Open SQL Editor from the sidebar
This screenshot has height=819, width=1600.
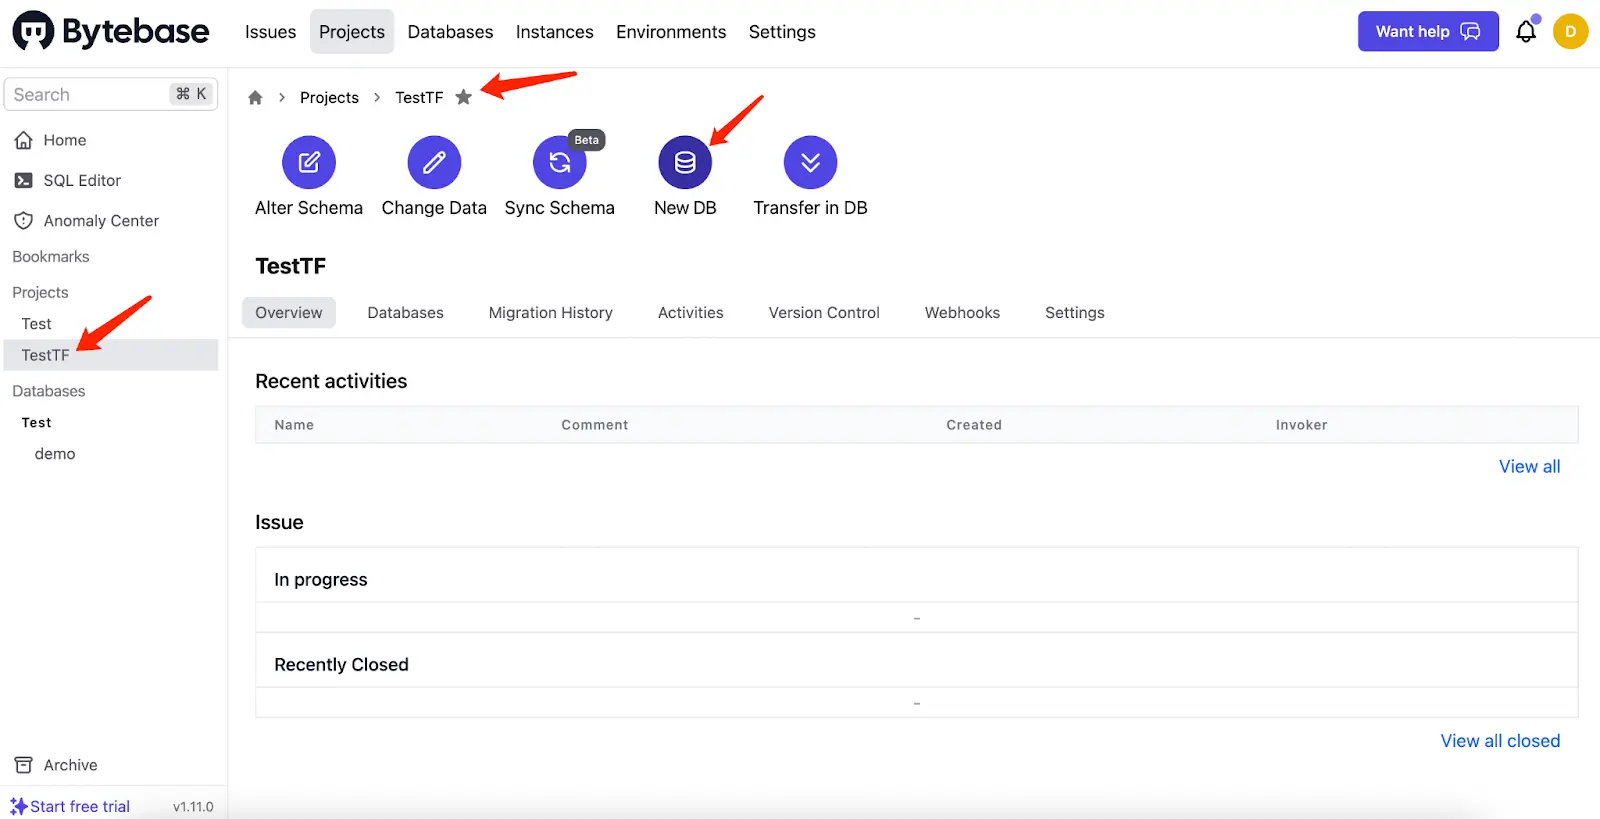[82, 180]
